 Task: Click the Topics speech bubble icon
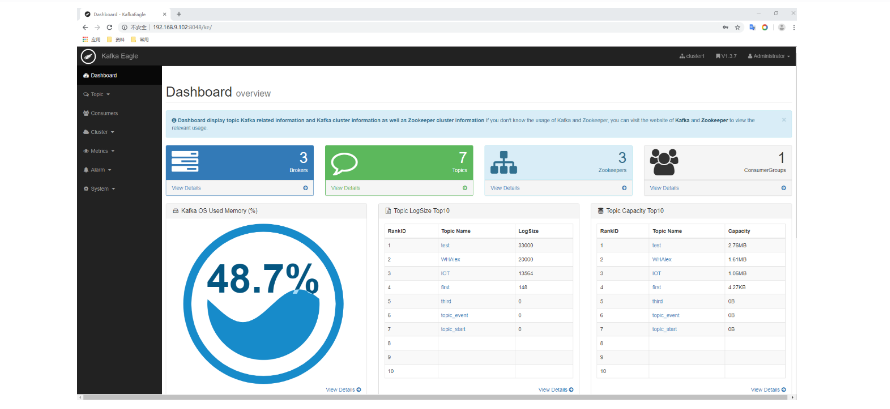[344, 163]
